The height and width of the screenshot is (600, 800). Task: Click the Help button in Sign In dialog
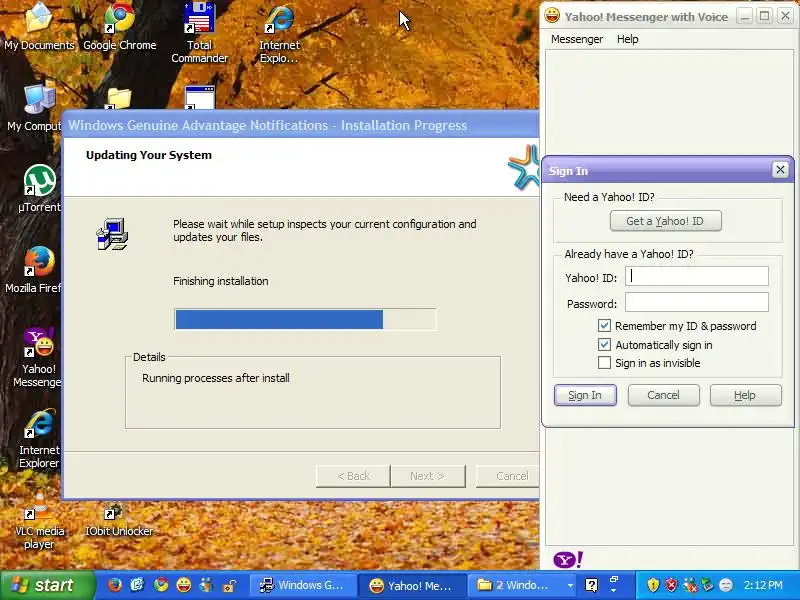pyautogui.click(x=745, y=395)
